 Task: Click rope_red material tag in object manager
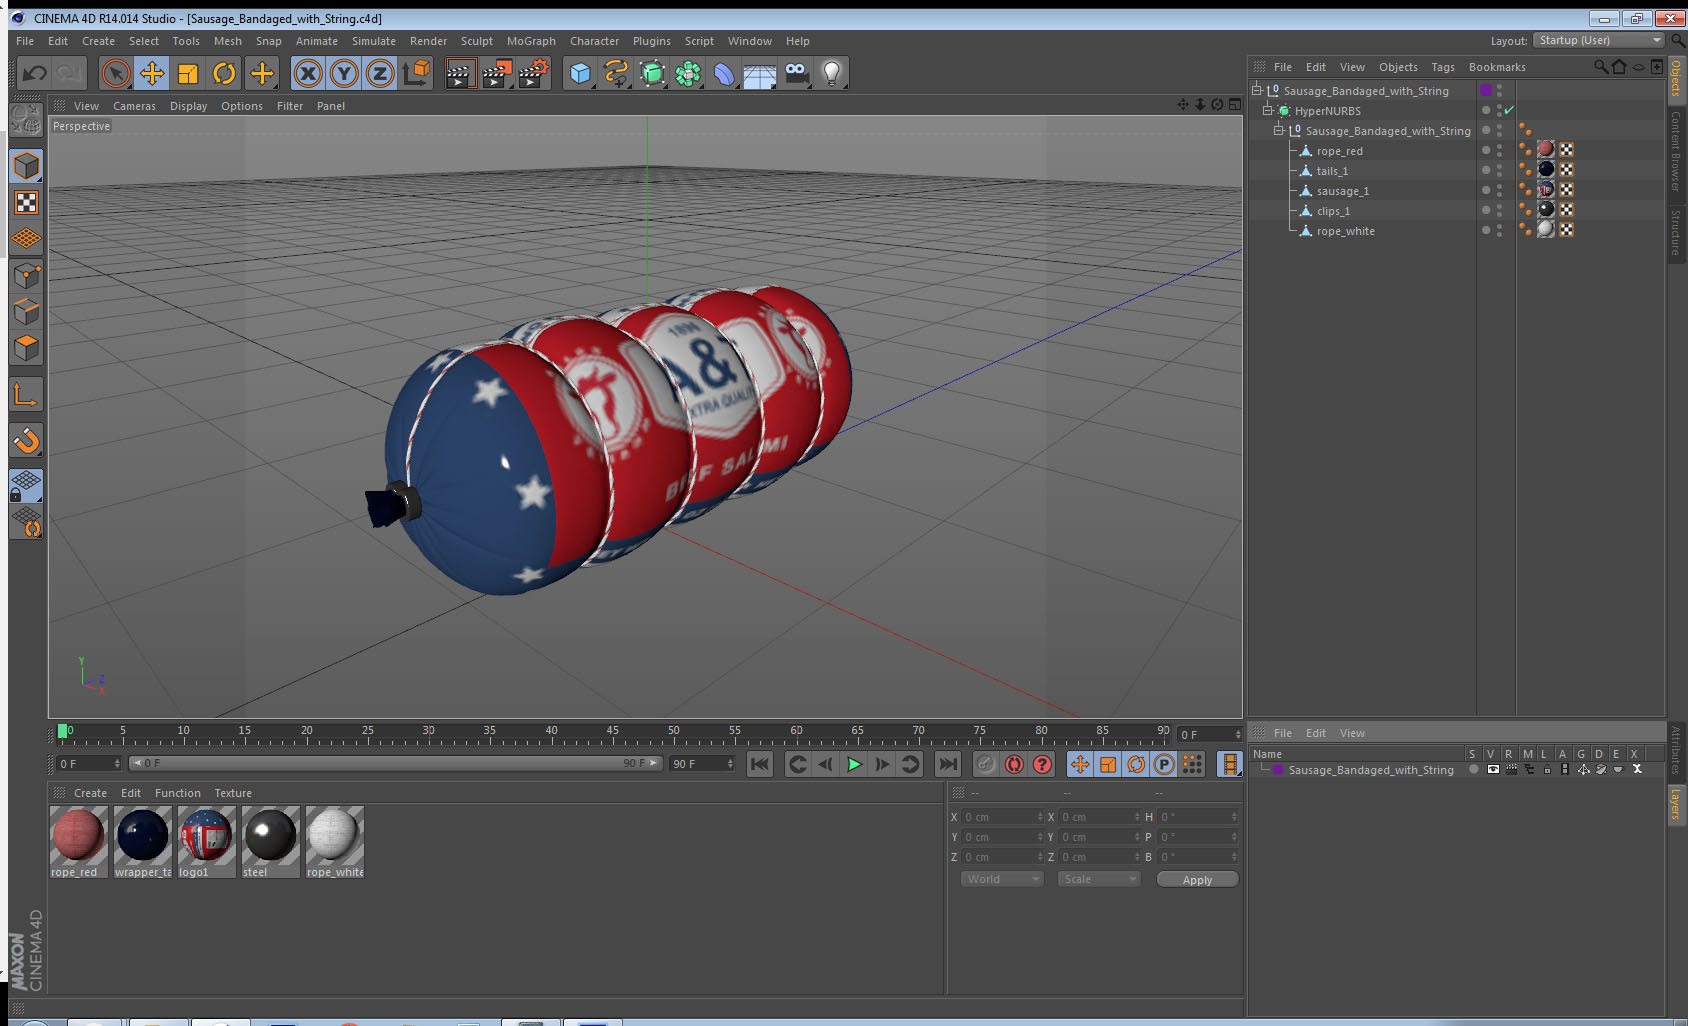[1546, 150]
